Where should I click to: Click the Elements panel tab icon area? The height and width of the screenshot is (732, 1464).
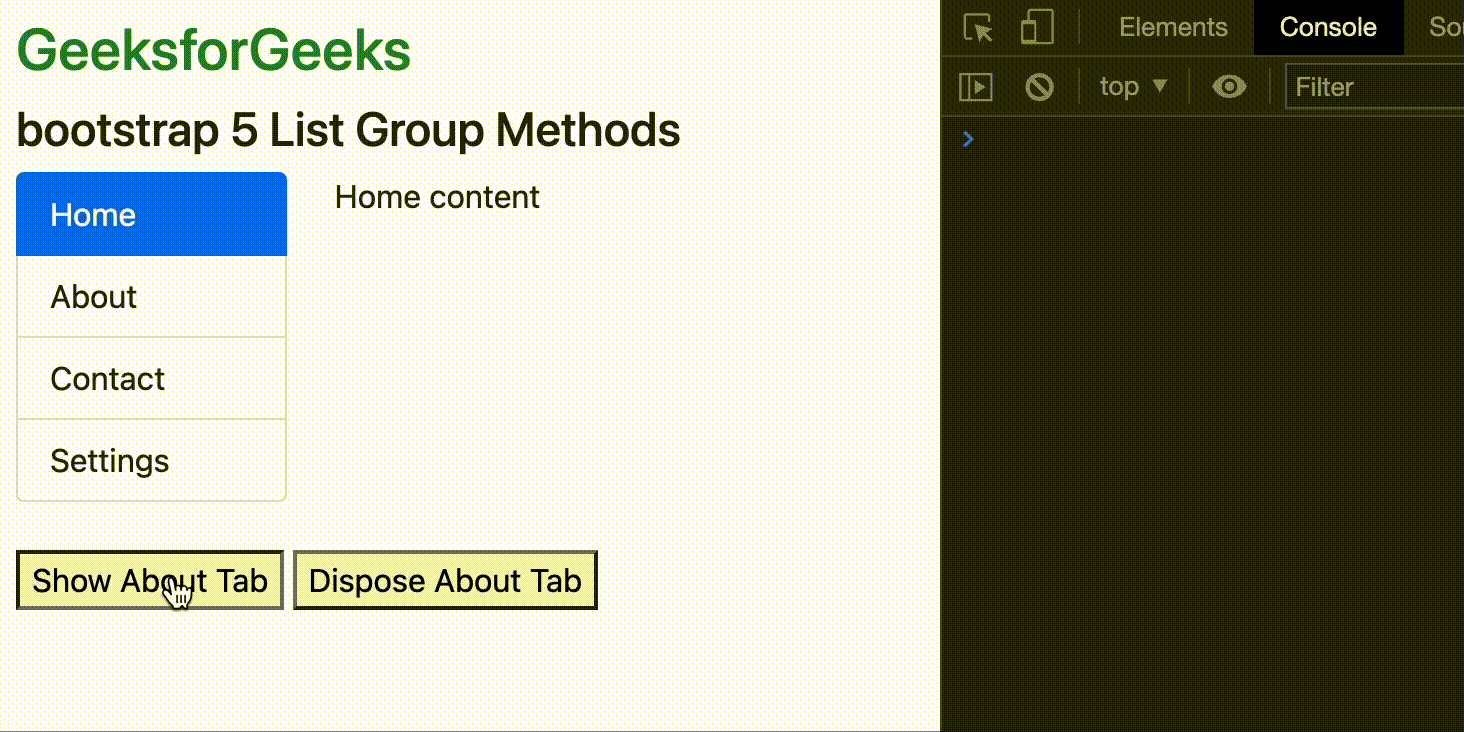point(1172,27)
